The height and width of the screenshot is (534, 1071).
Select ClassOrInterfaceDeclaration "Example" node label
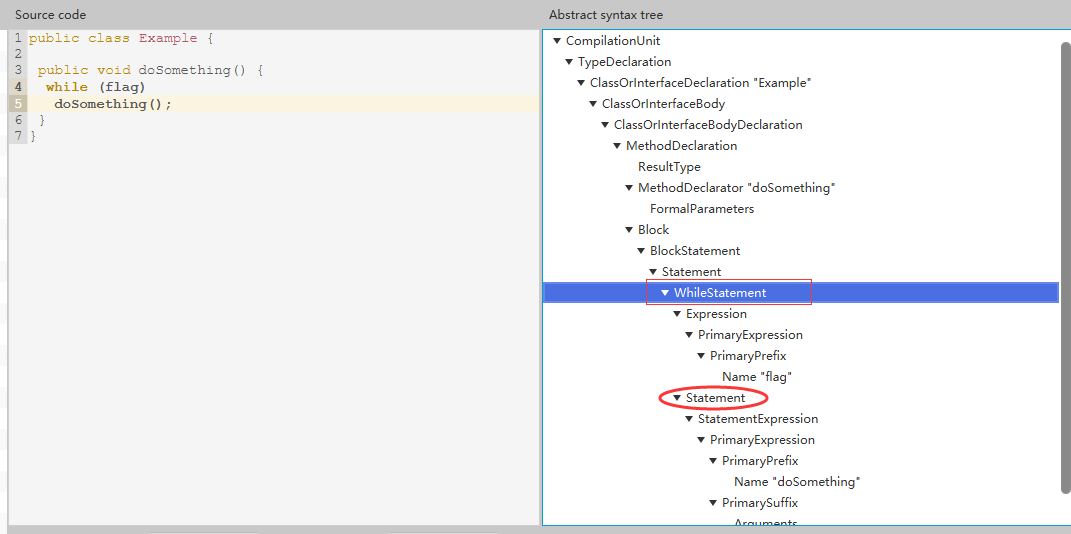click(x=701, y=83)
